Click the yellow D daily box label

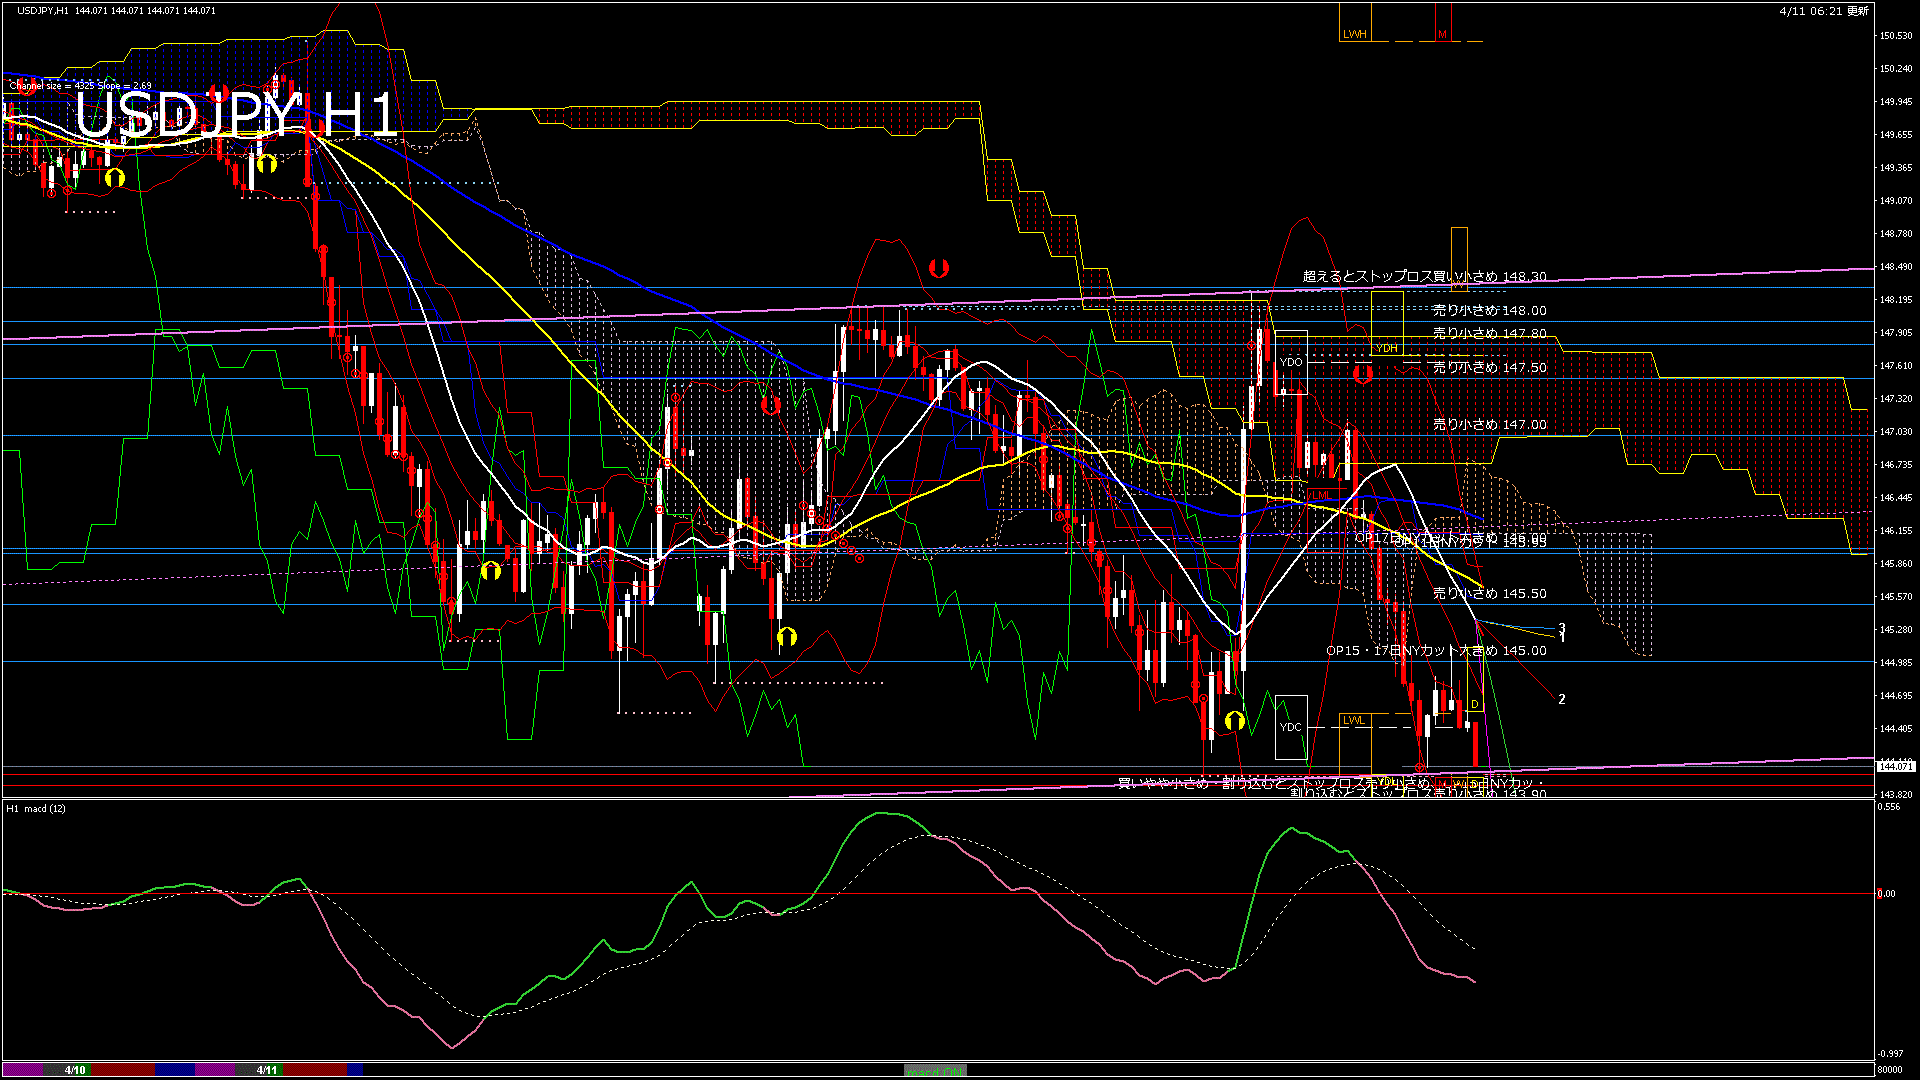click(x=1474, y=705)
